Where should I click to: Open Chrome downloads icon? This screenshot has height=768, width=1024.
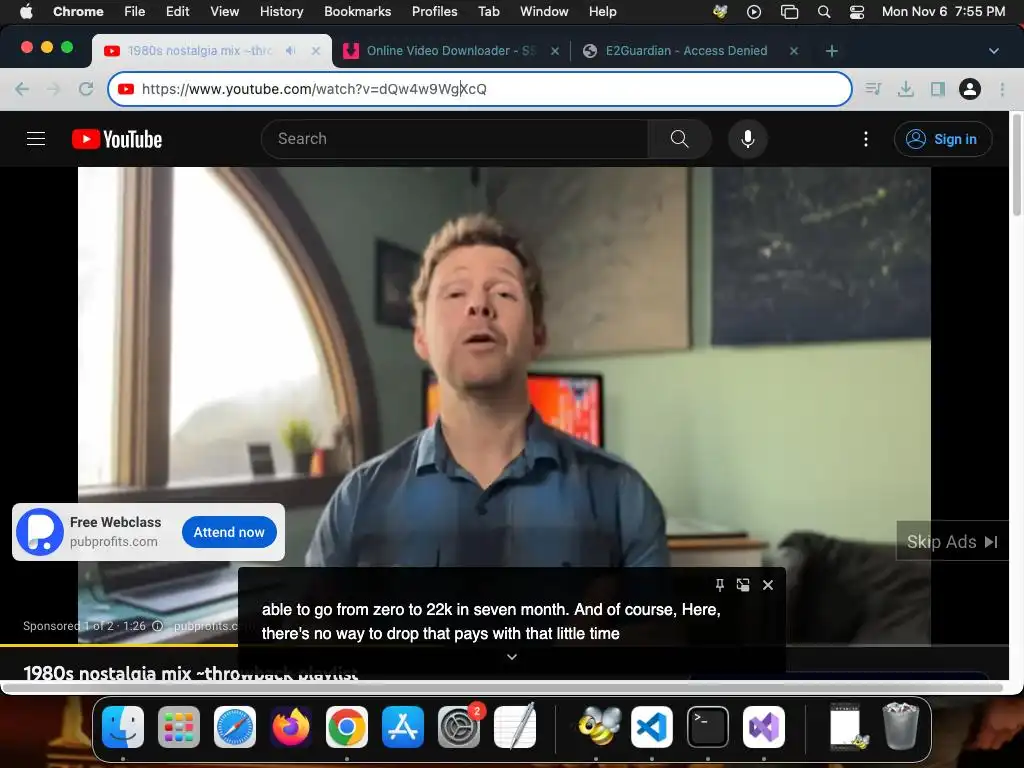pyautogui.click(x=906, y=89)
